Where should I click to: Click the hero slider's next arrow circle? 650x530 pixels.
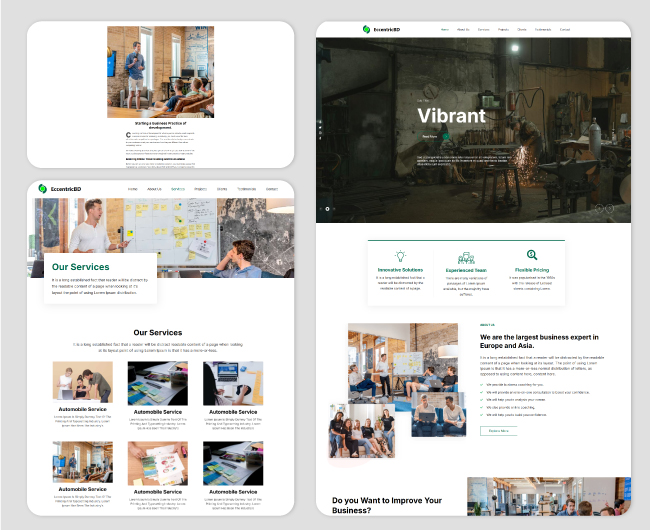click(609, 208)
